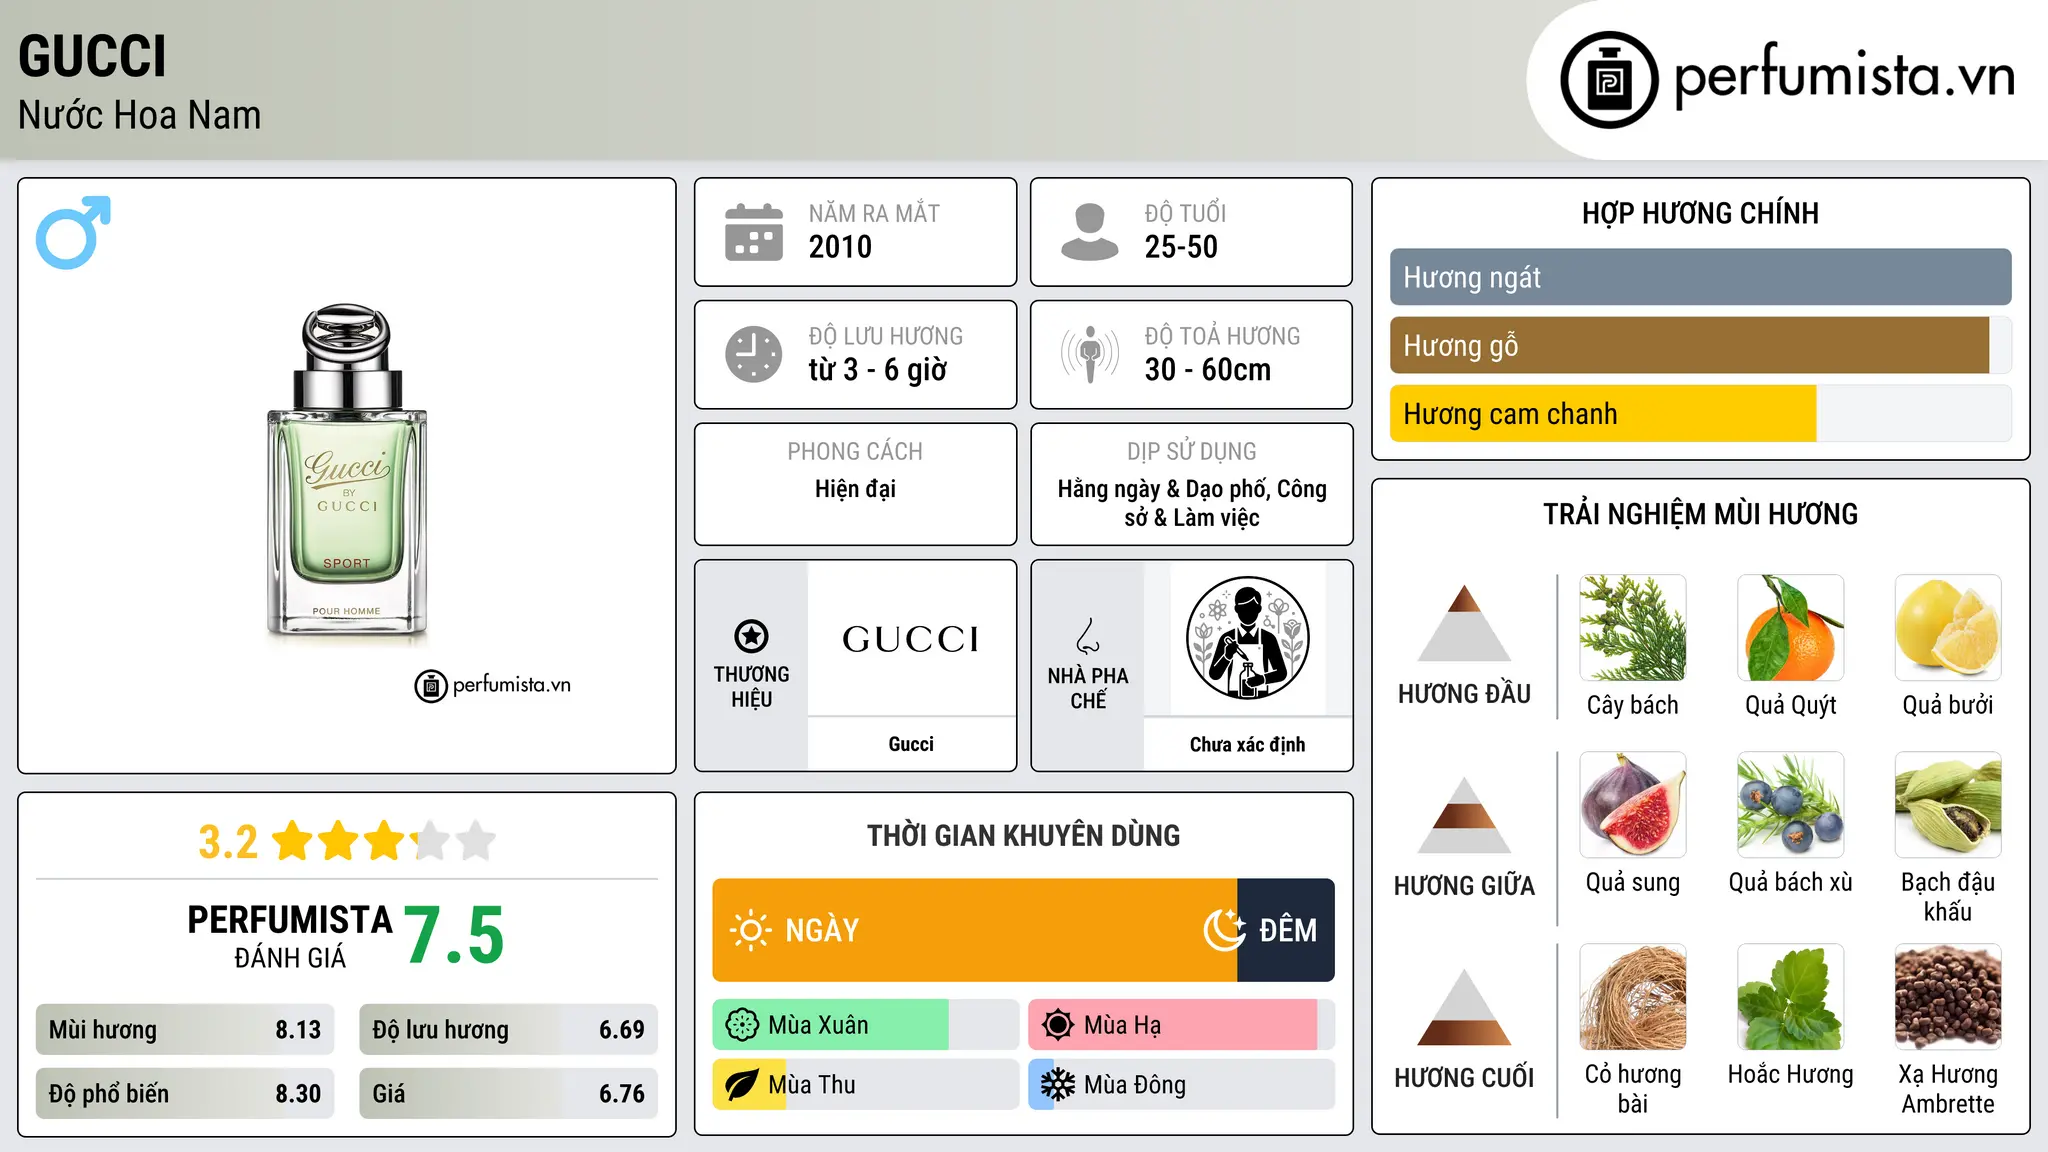Image resolution: width=2048 pixels, height=1152 pixels.
Task: Open the Cây bách note image
Action: pyautogui.click(x=1632, y=628)
